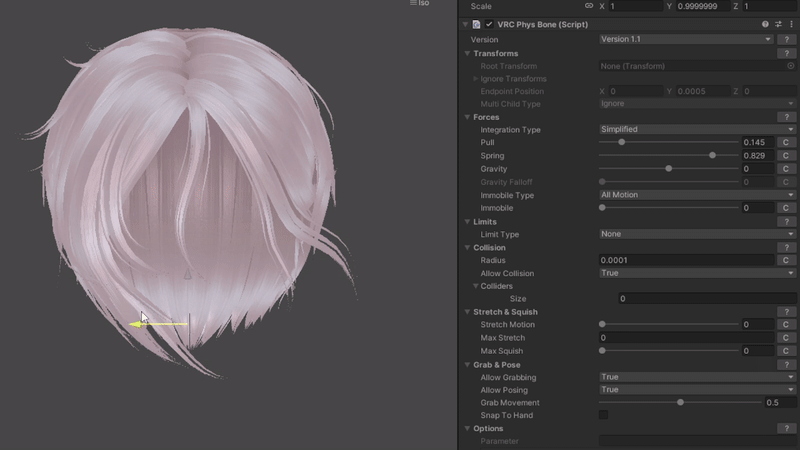This screenshot has width=800, height=450.
Task: Click the Colliders Size input field
Action: (x=706, y=298)
